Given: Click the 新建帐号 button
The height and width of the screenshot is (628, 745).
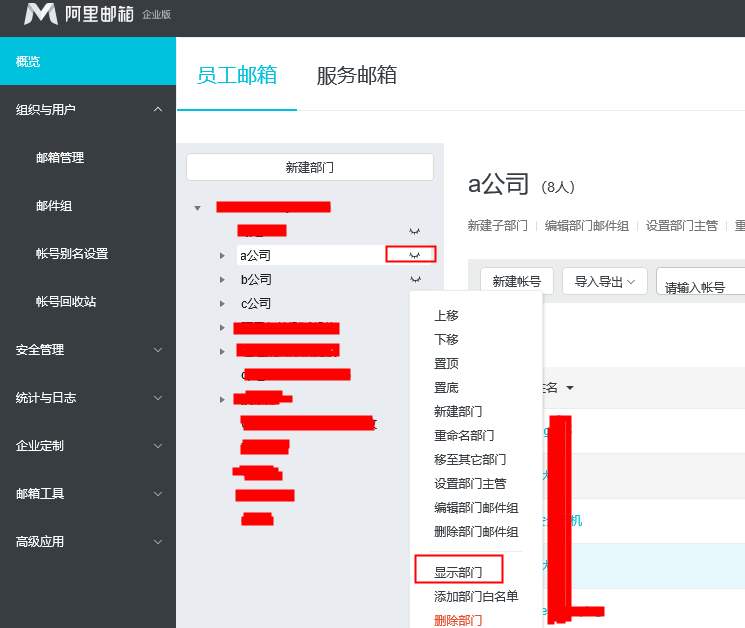Looking at the screenshot, I should click(x=516, y=282).
